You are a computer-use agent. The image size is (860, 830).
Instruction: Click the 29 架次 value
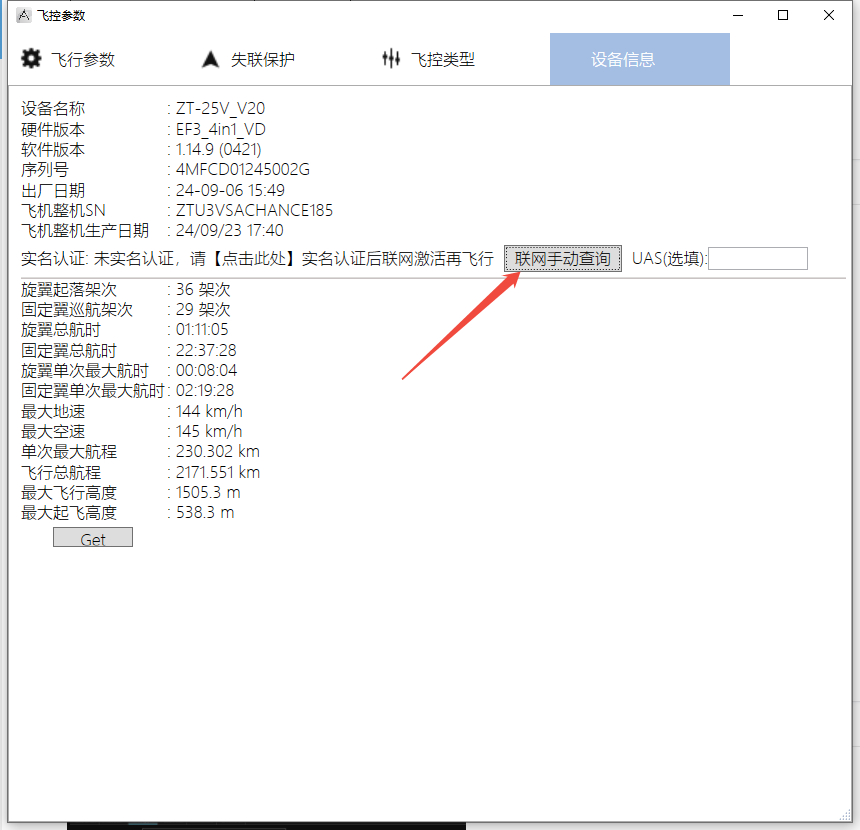pyautogui.click(x=203, y=309)
